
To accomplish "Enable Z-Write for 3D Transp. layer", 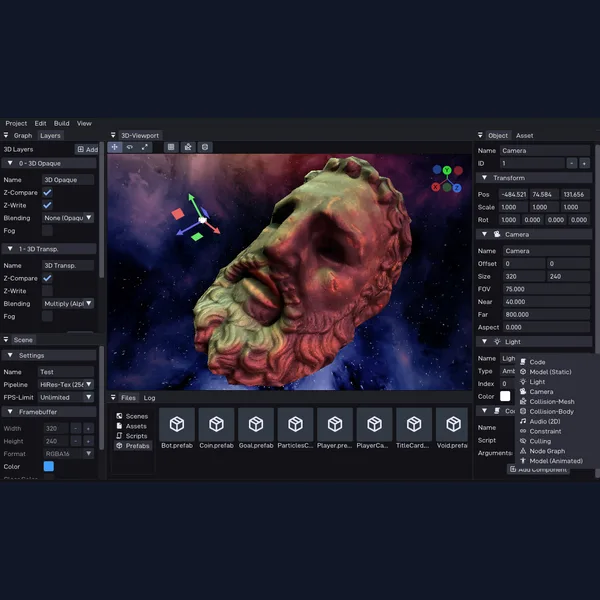I will tap(47, 291).
